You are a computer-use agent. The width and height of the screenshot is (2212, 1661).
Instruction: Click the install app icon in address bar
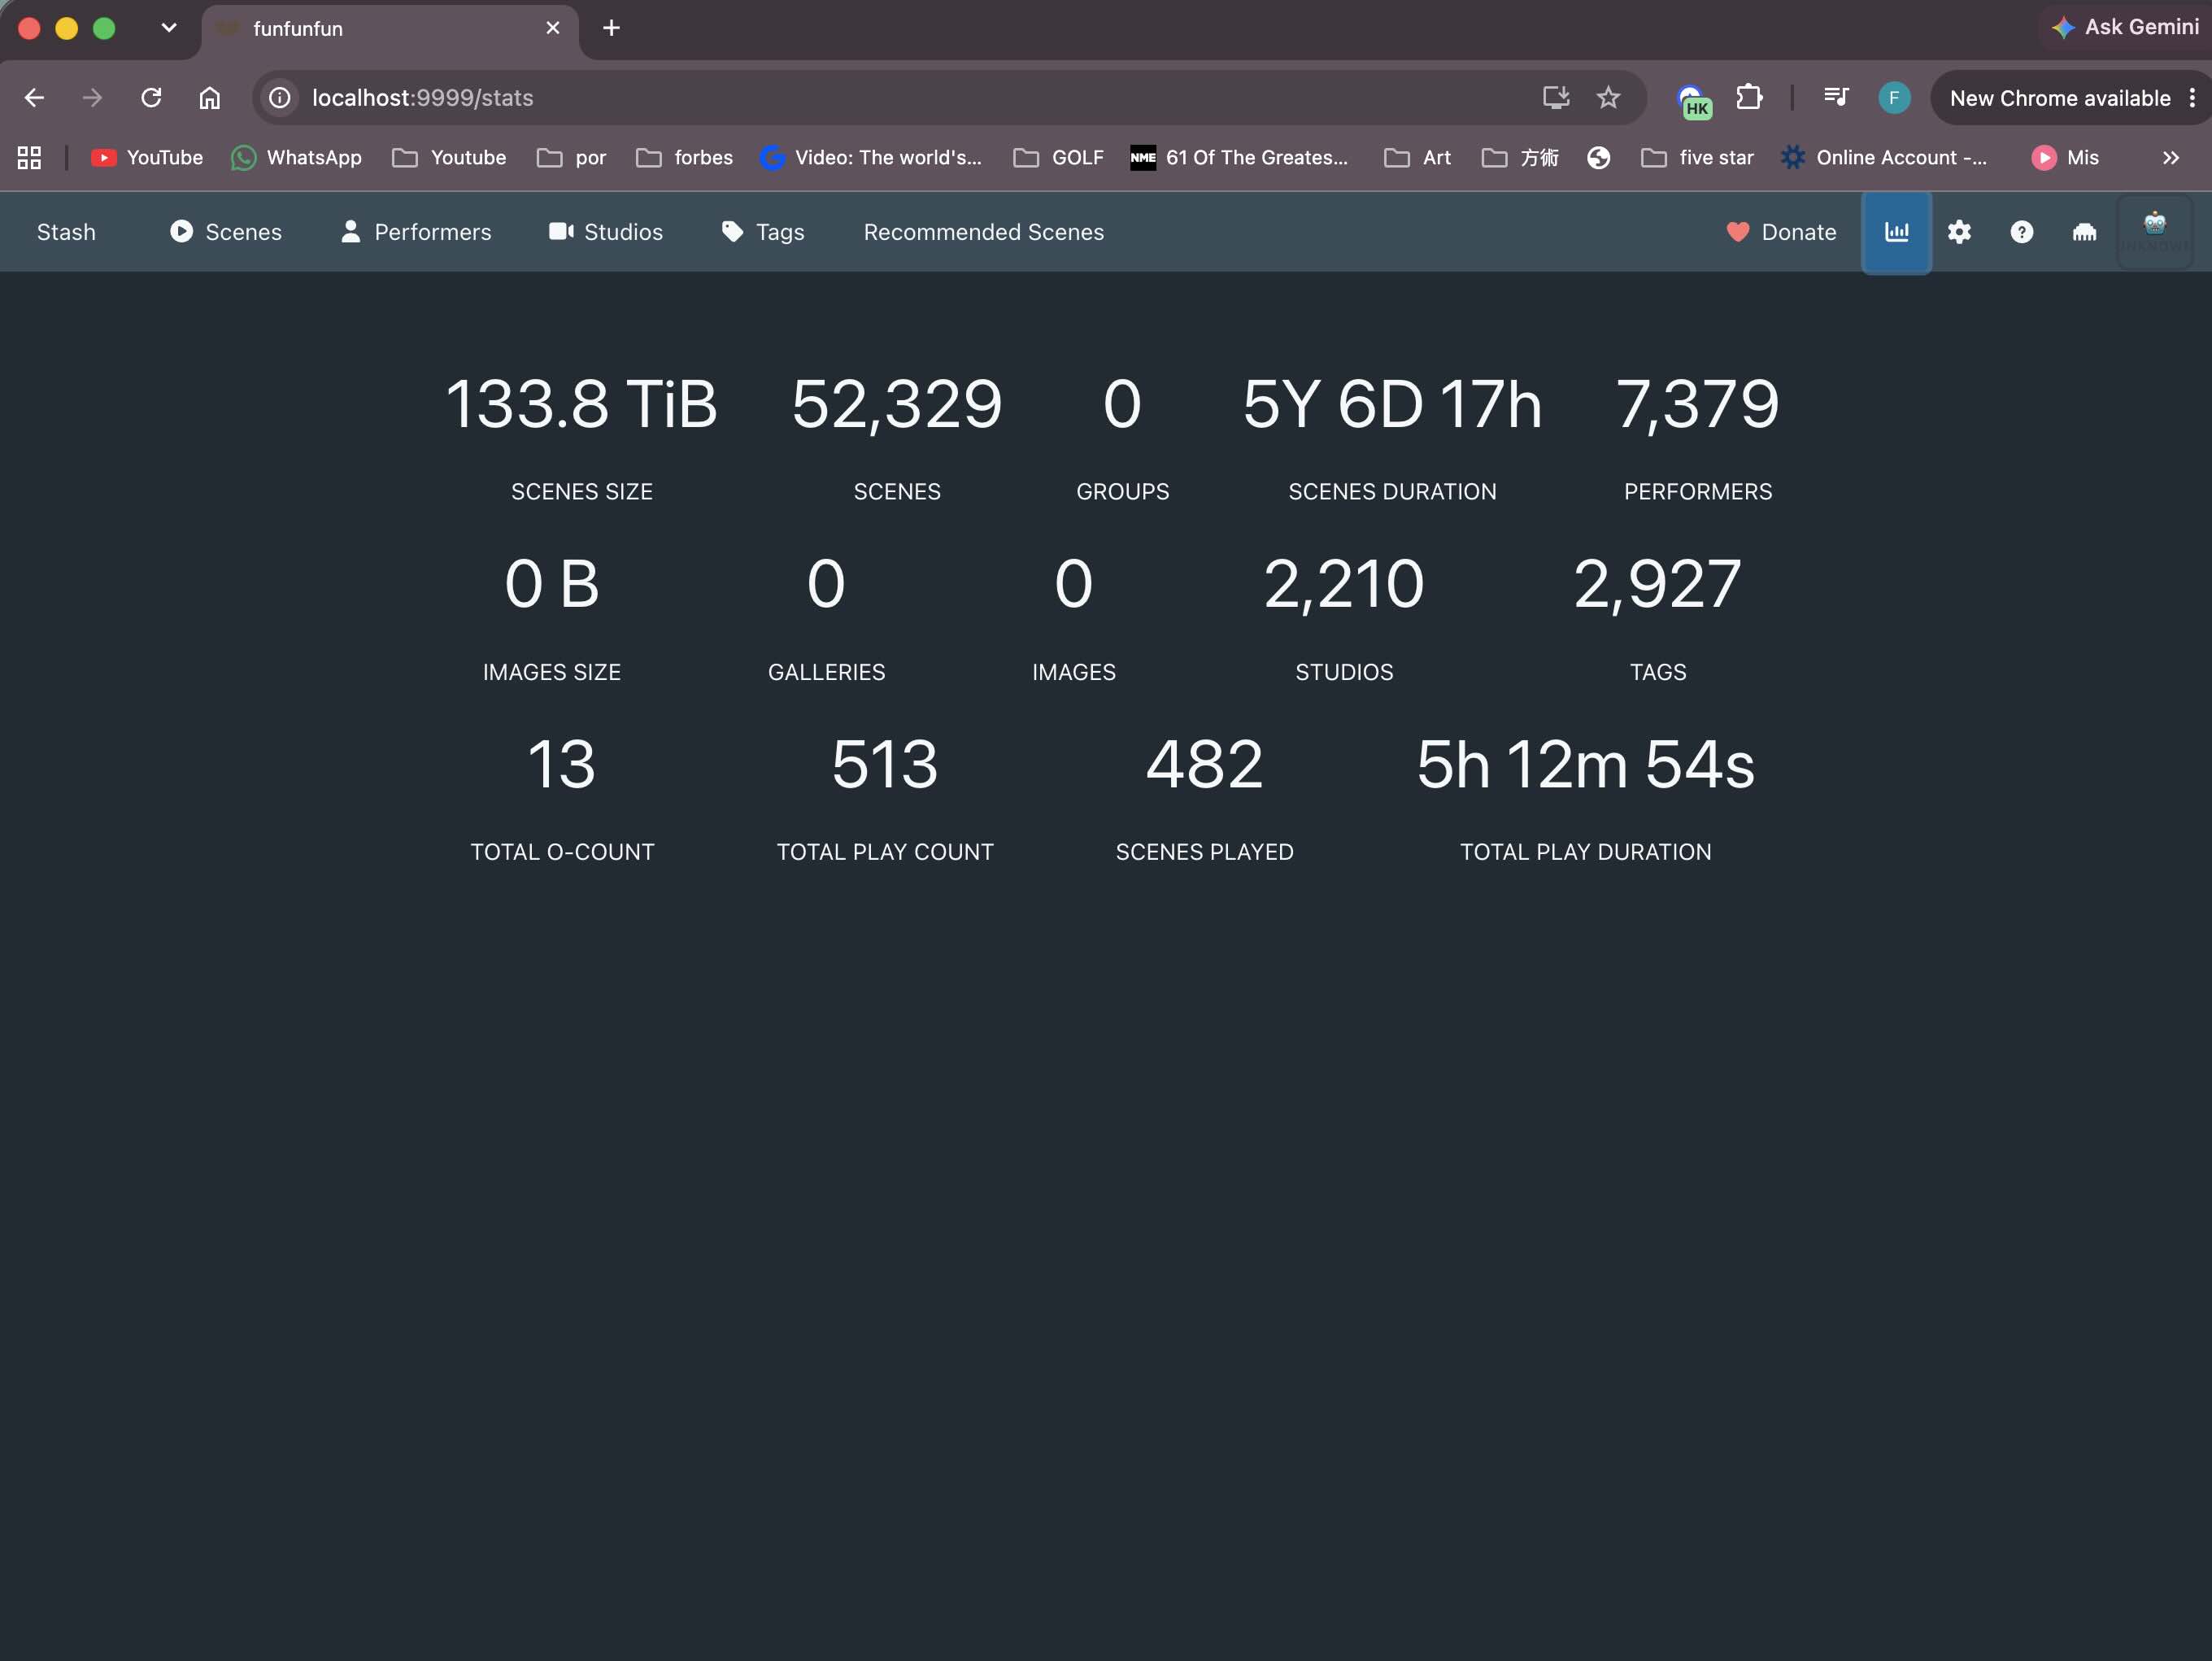coord(1555,98)
